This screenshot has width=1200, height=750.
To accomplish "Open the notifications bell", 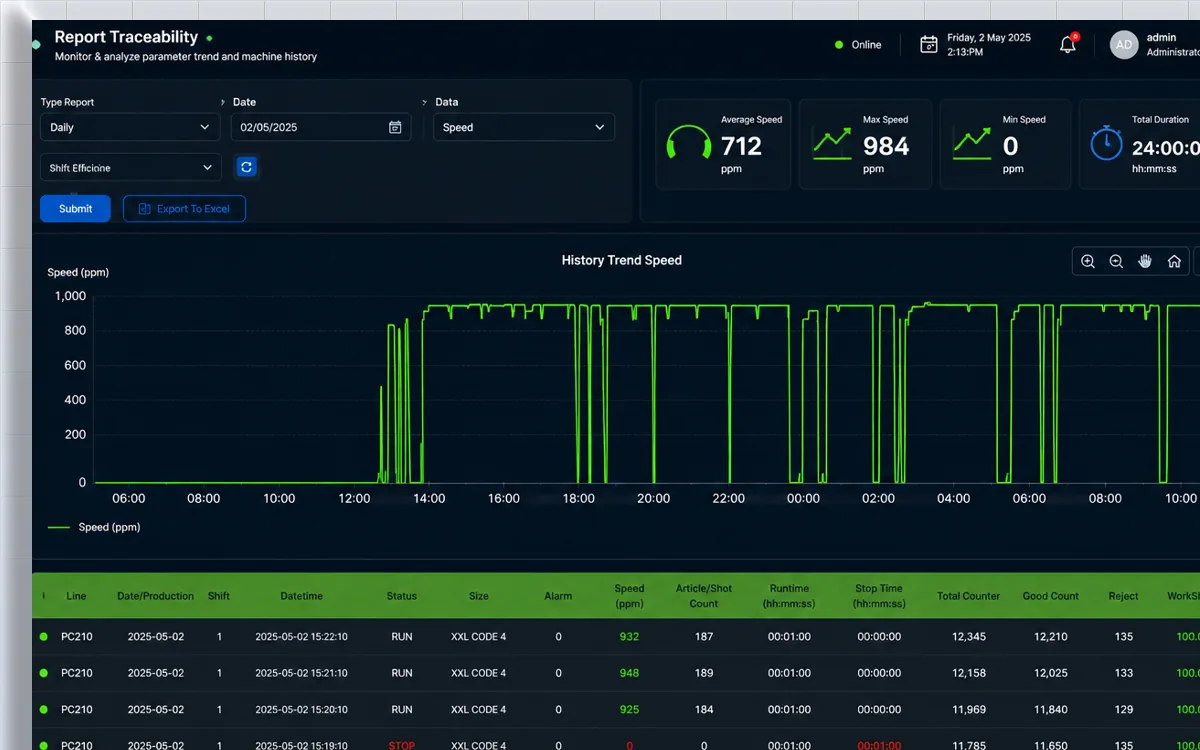I will click(1068, 44).
